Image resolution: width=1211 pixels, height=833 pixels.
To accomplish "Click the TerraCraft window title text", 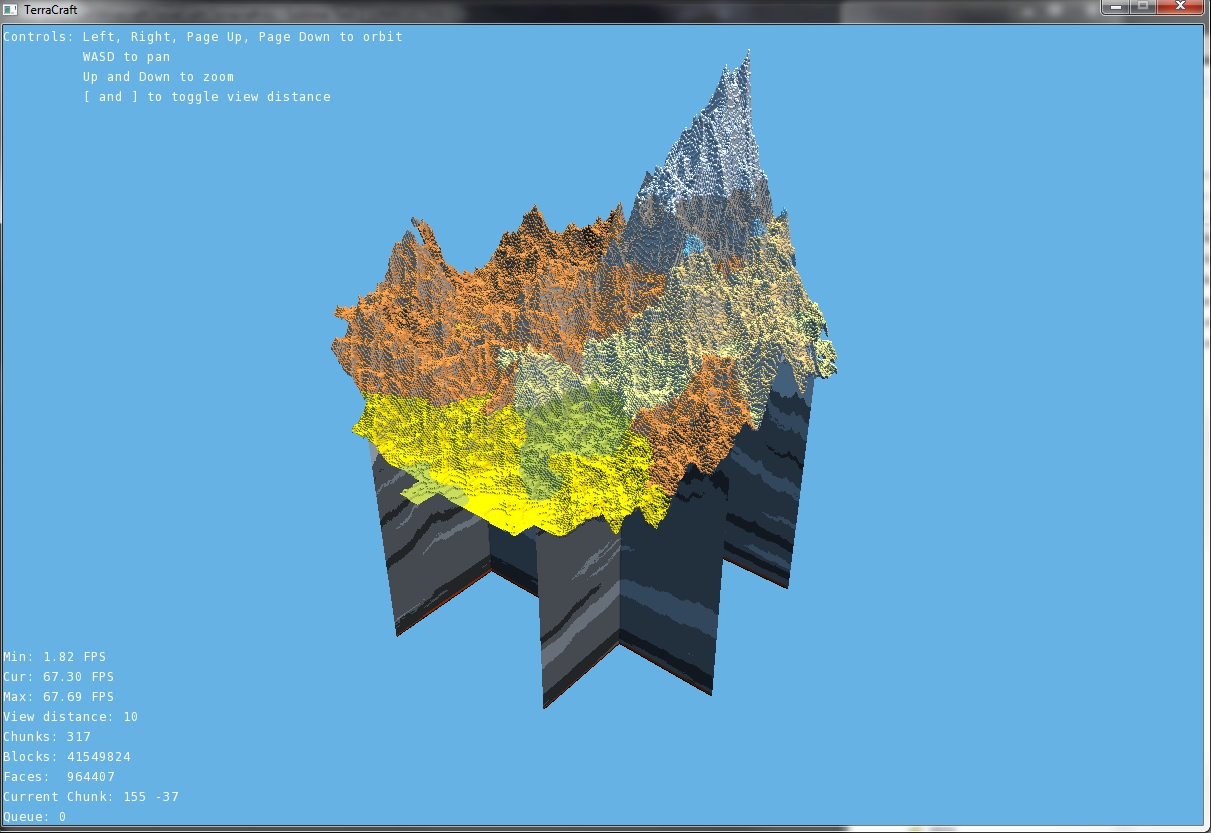I will point(51,9).
